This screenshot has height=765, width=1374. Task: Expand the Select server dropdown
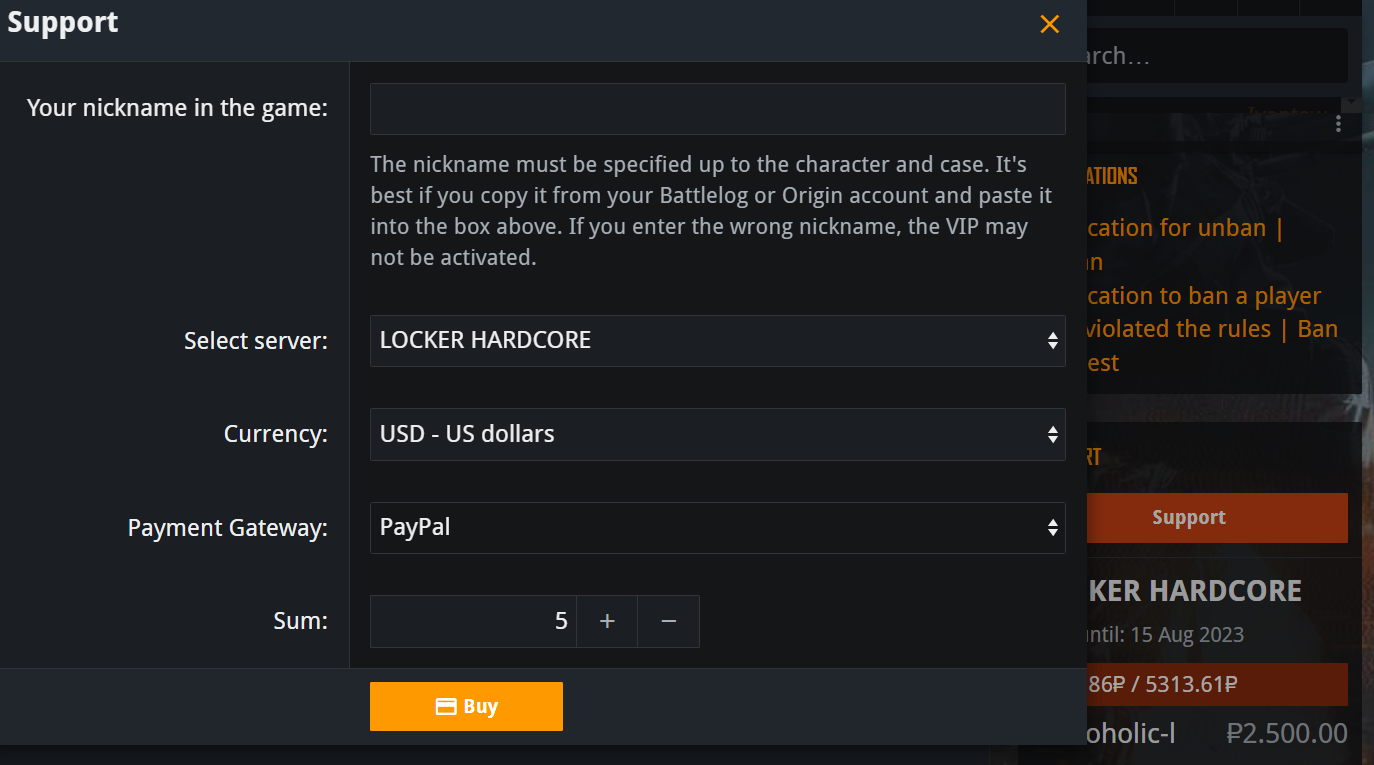[717, 341]
